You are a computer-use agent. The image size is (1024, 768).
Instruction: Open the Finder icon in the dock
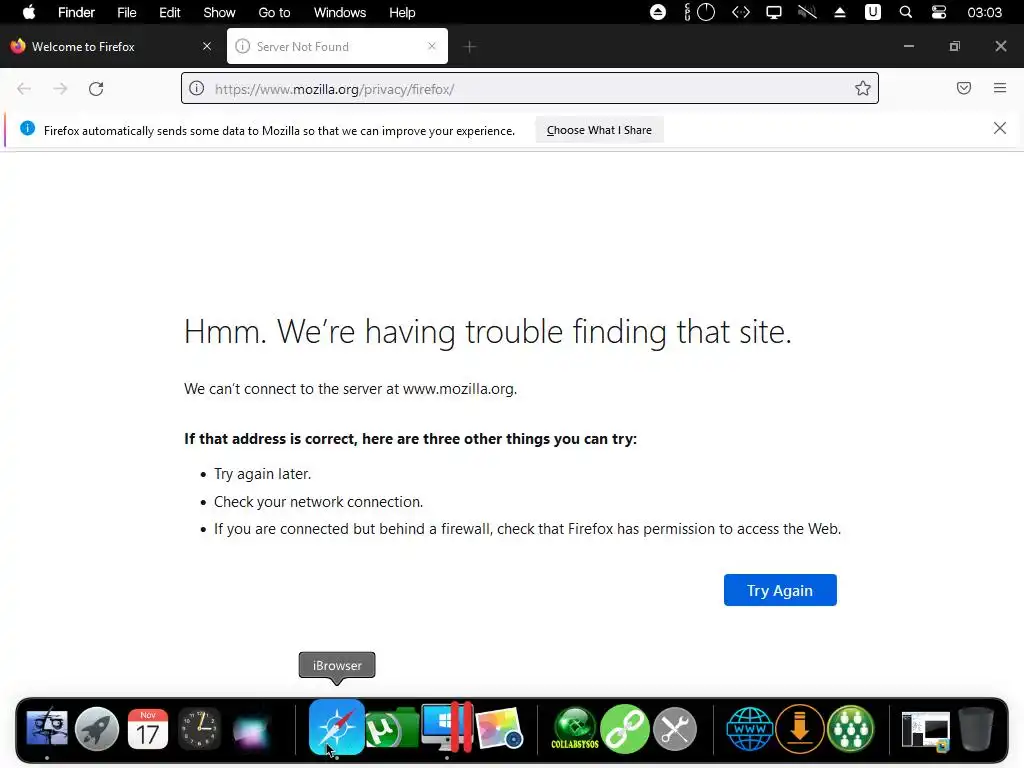[x=47, y=728]
